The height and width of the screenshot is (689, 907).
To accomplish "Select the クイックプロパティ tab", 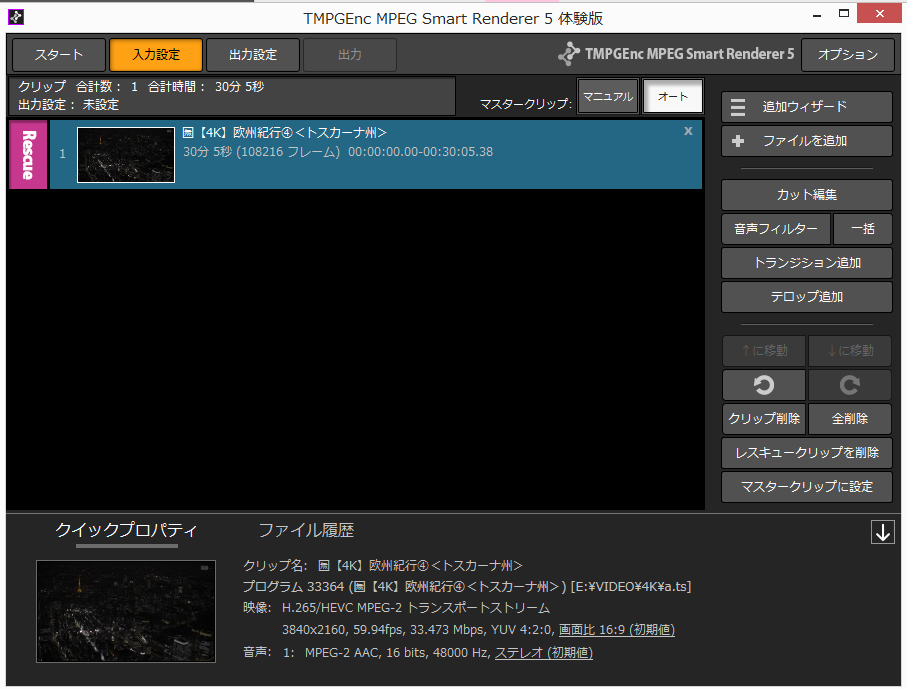I will coord(126,530).
